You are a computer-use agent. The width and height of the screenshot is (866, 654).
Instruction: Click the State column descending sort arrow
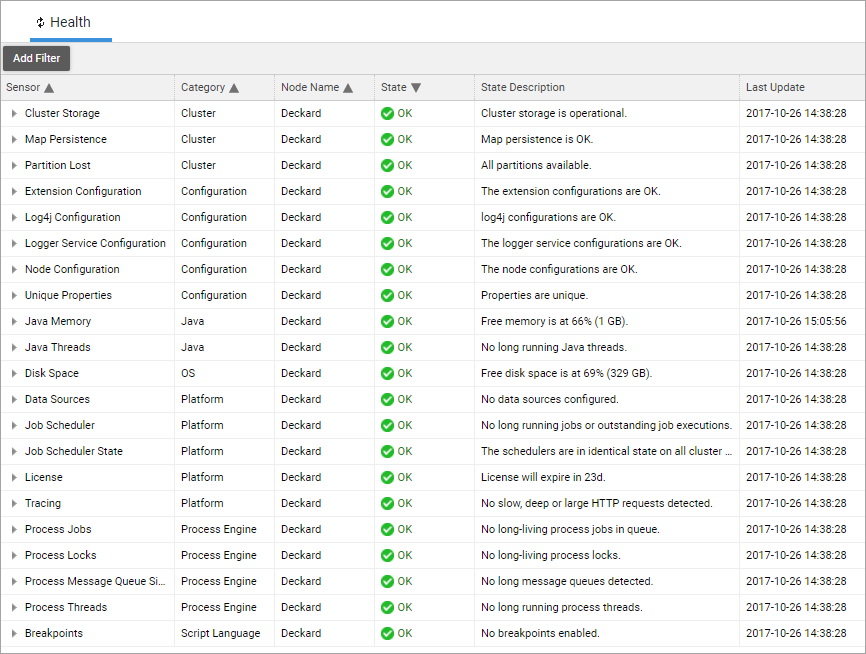416,88
